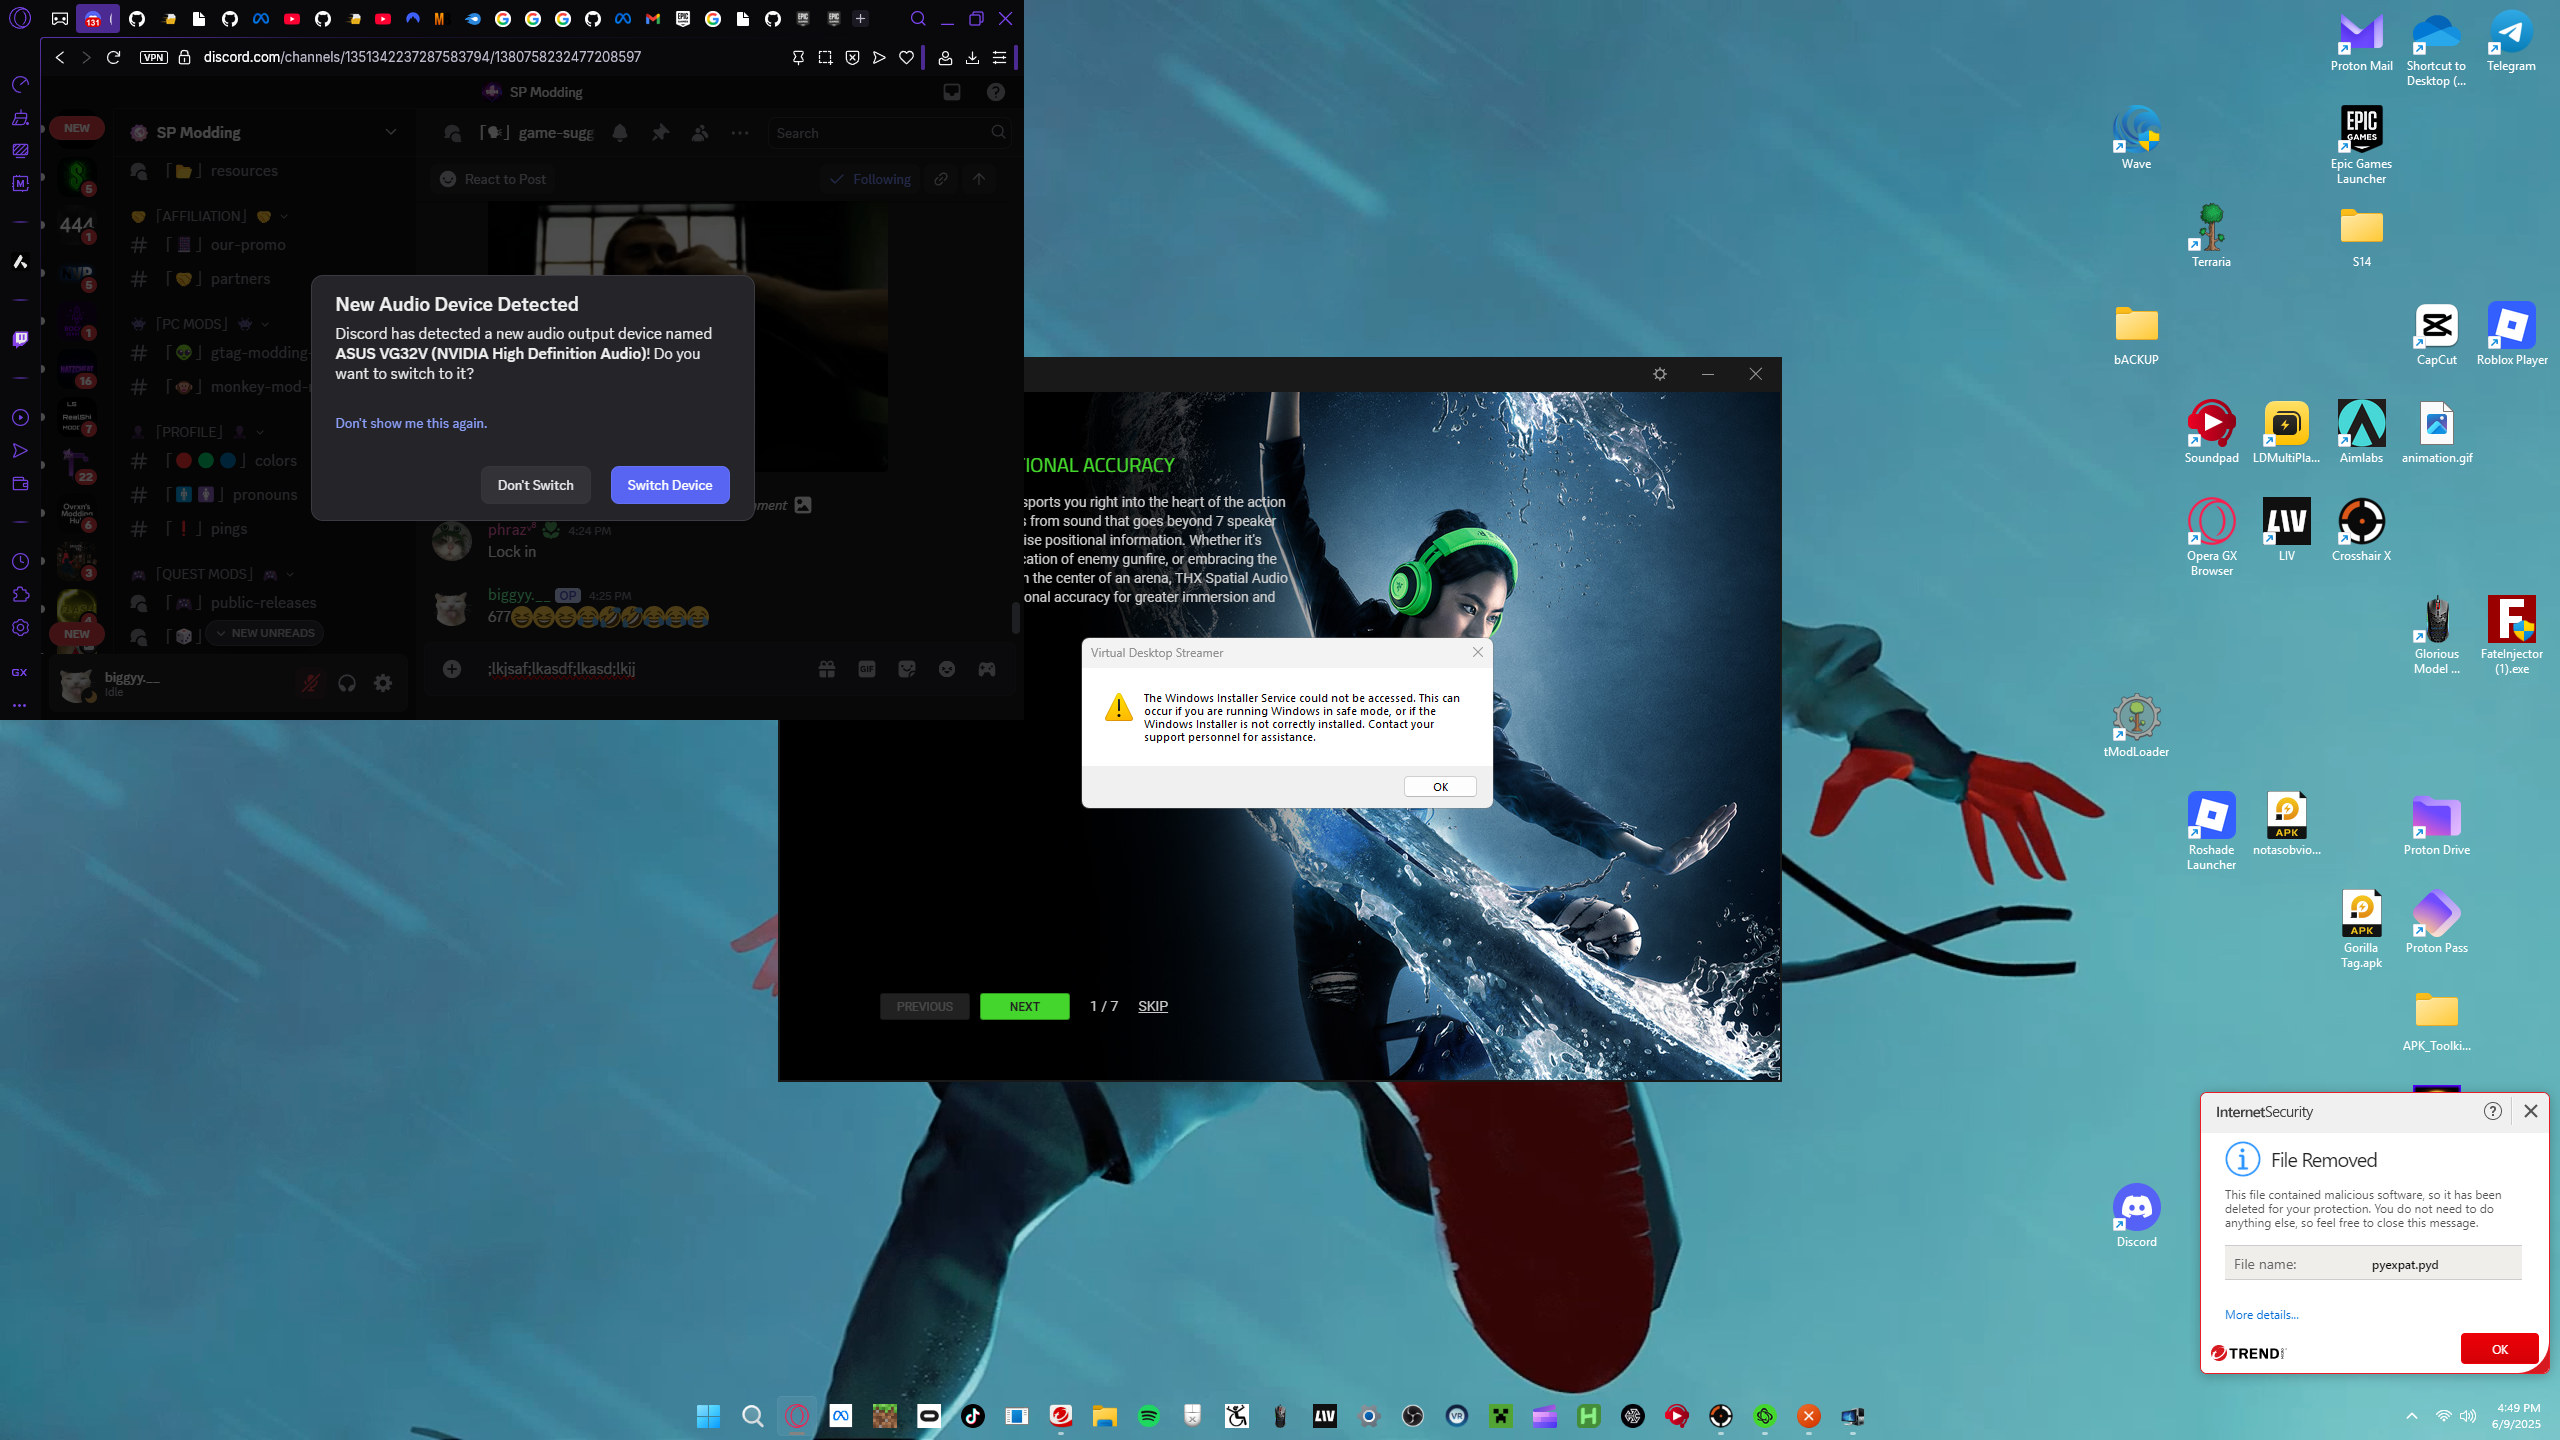Toggle the microphone mute button

coord(311,683)
